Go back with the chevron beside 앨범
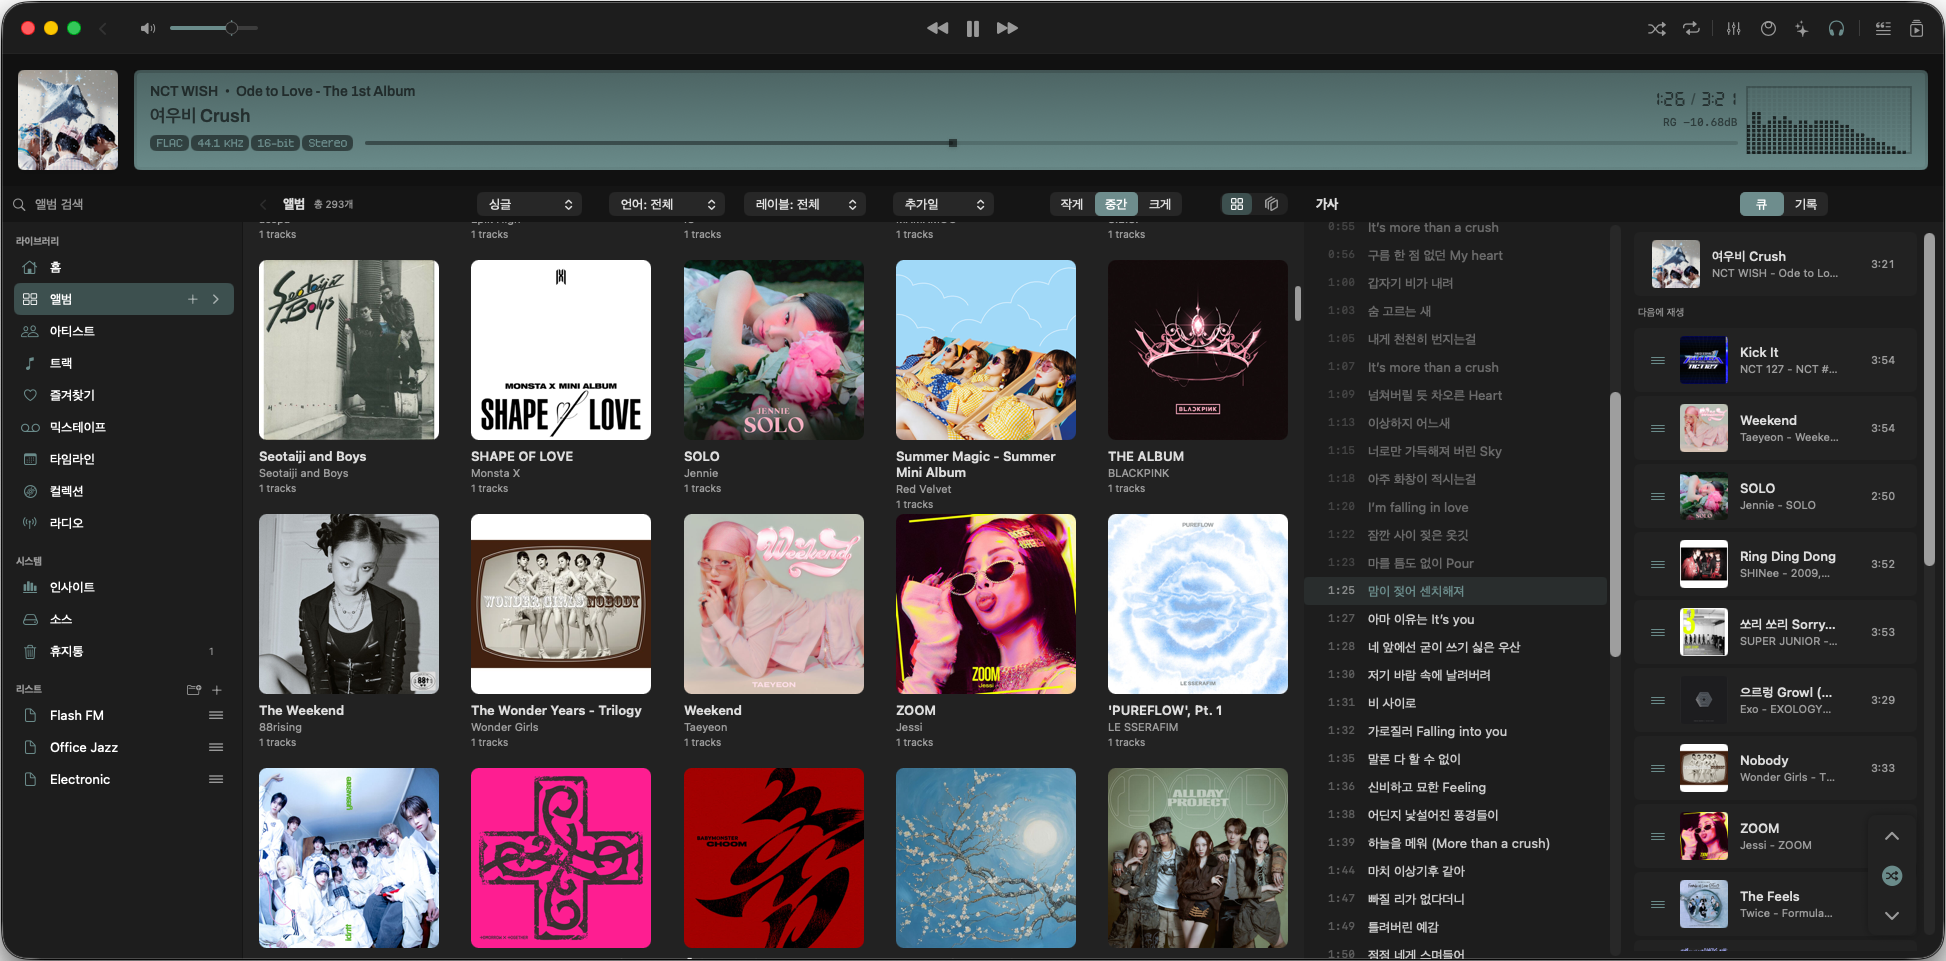This screenshot has width=1946, height=961. click(x=264, y=204)
